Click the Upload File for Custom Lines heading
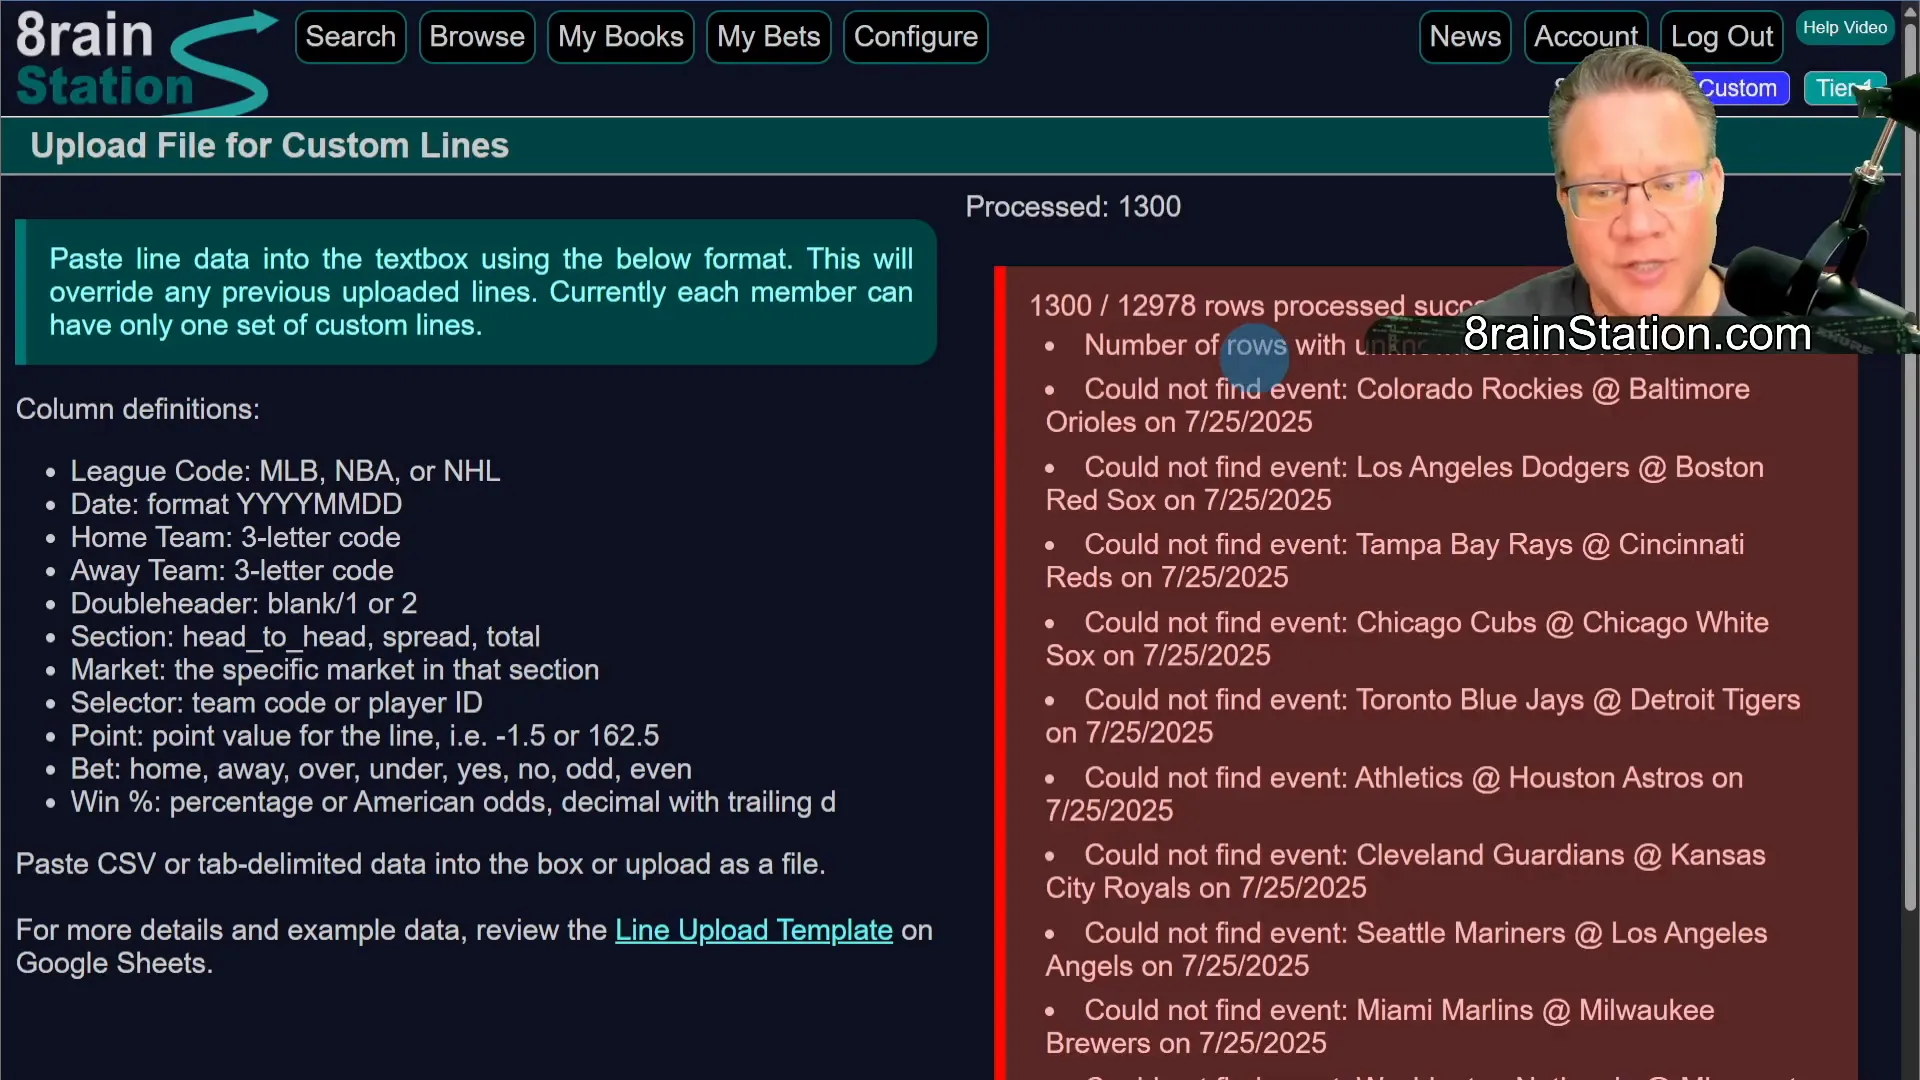Viewport: 1920px width, 1080px height. click(269, 146)
